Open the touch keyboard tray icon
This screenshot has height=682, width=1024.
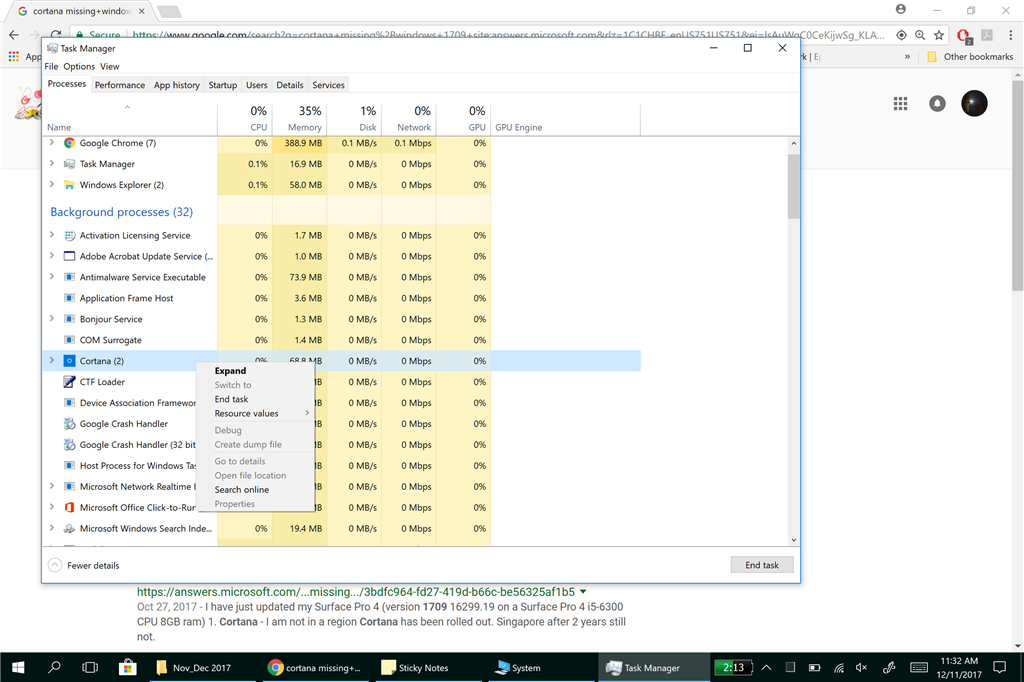[x=919, y=668]
